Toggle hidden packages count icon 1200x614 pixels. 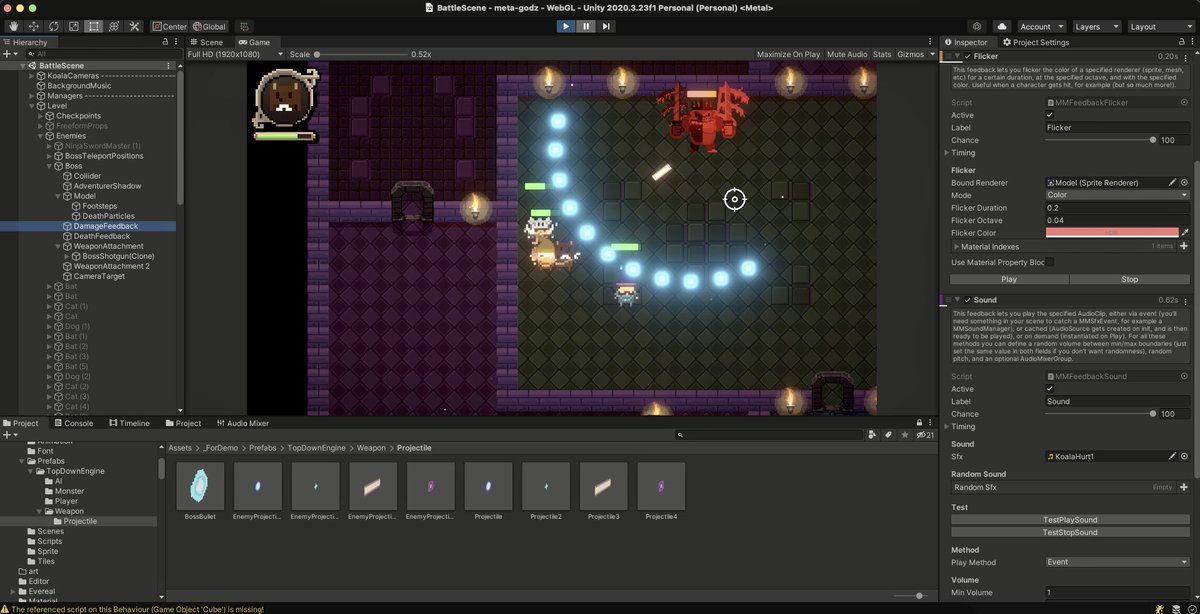click(x=924, y=435)
